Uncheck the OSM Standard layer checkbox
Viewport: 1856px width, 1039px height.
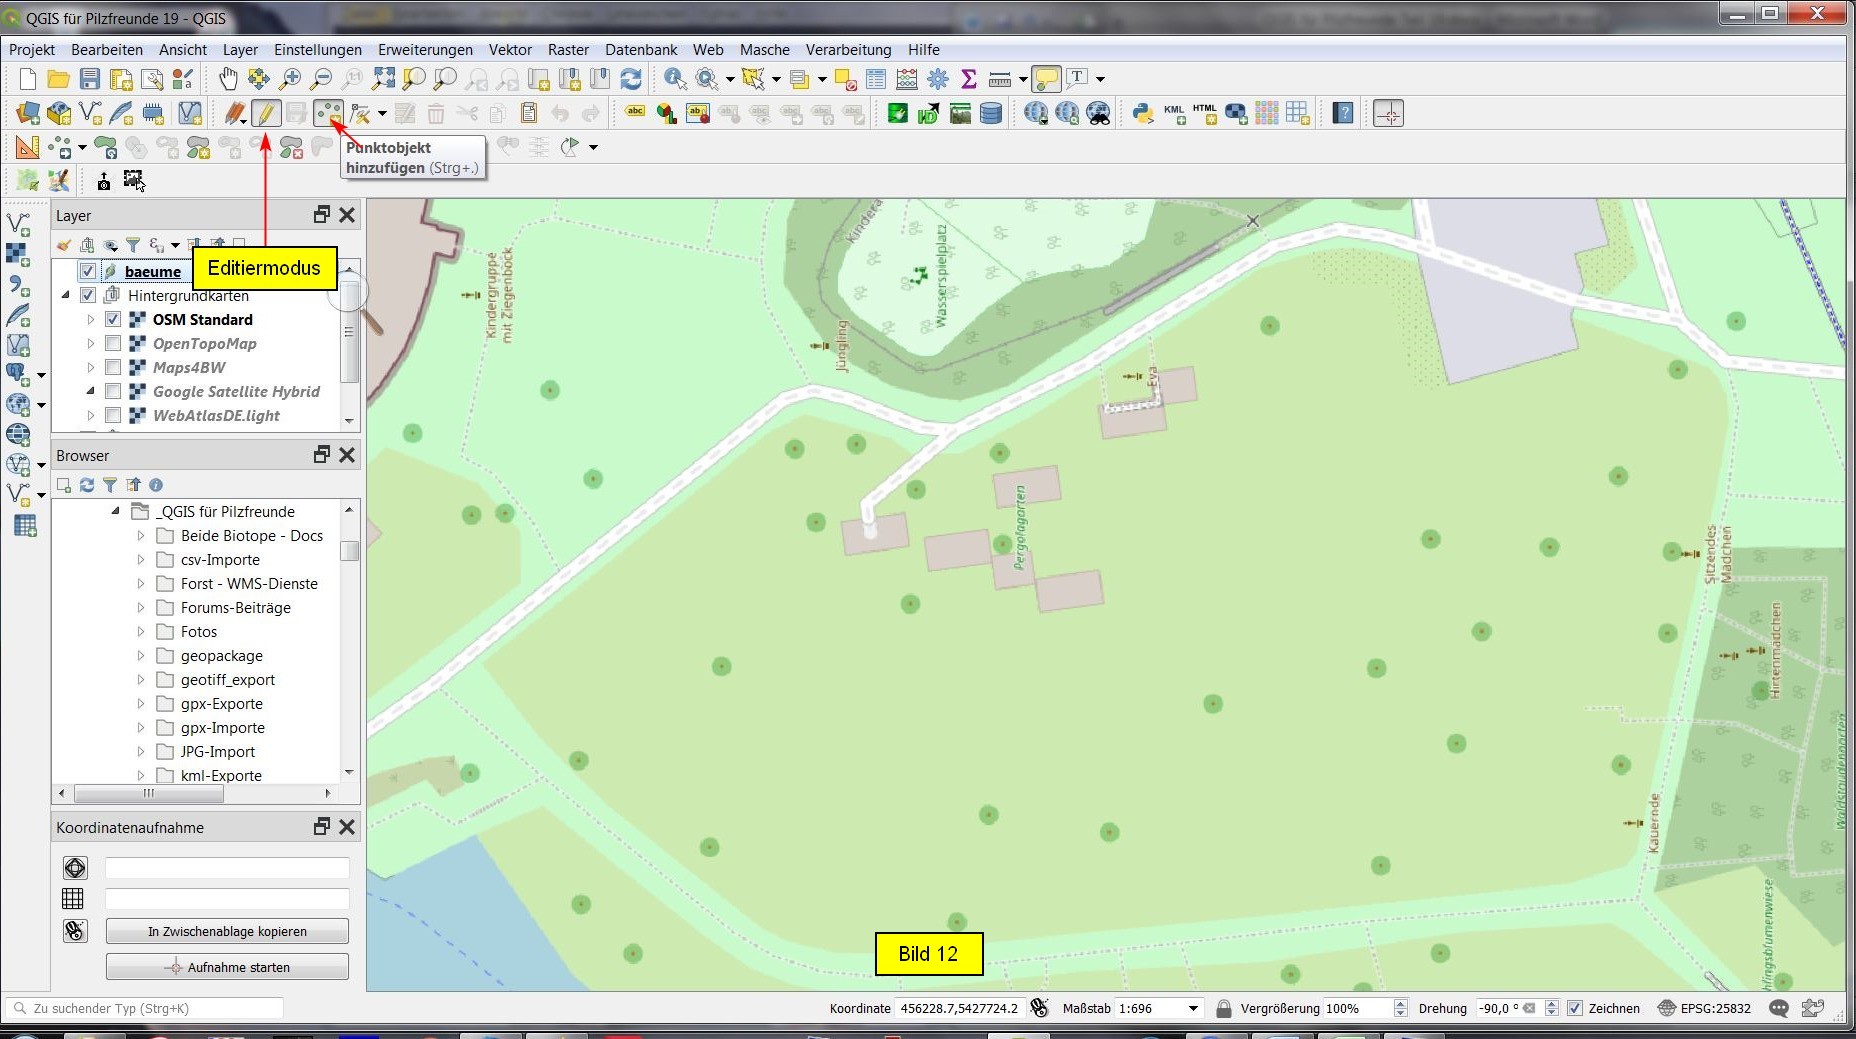(113, 320)
